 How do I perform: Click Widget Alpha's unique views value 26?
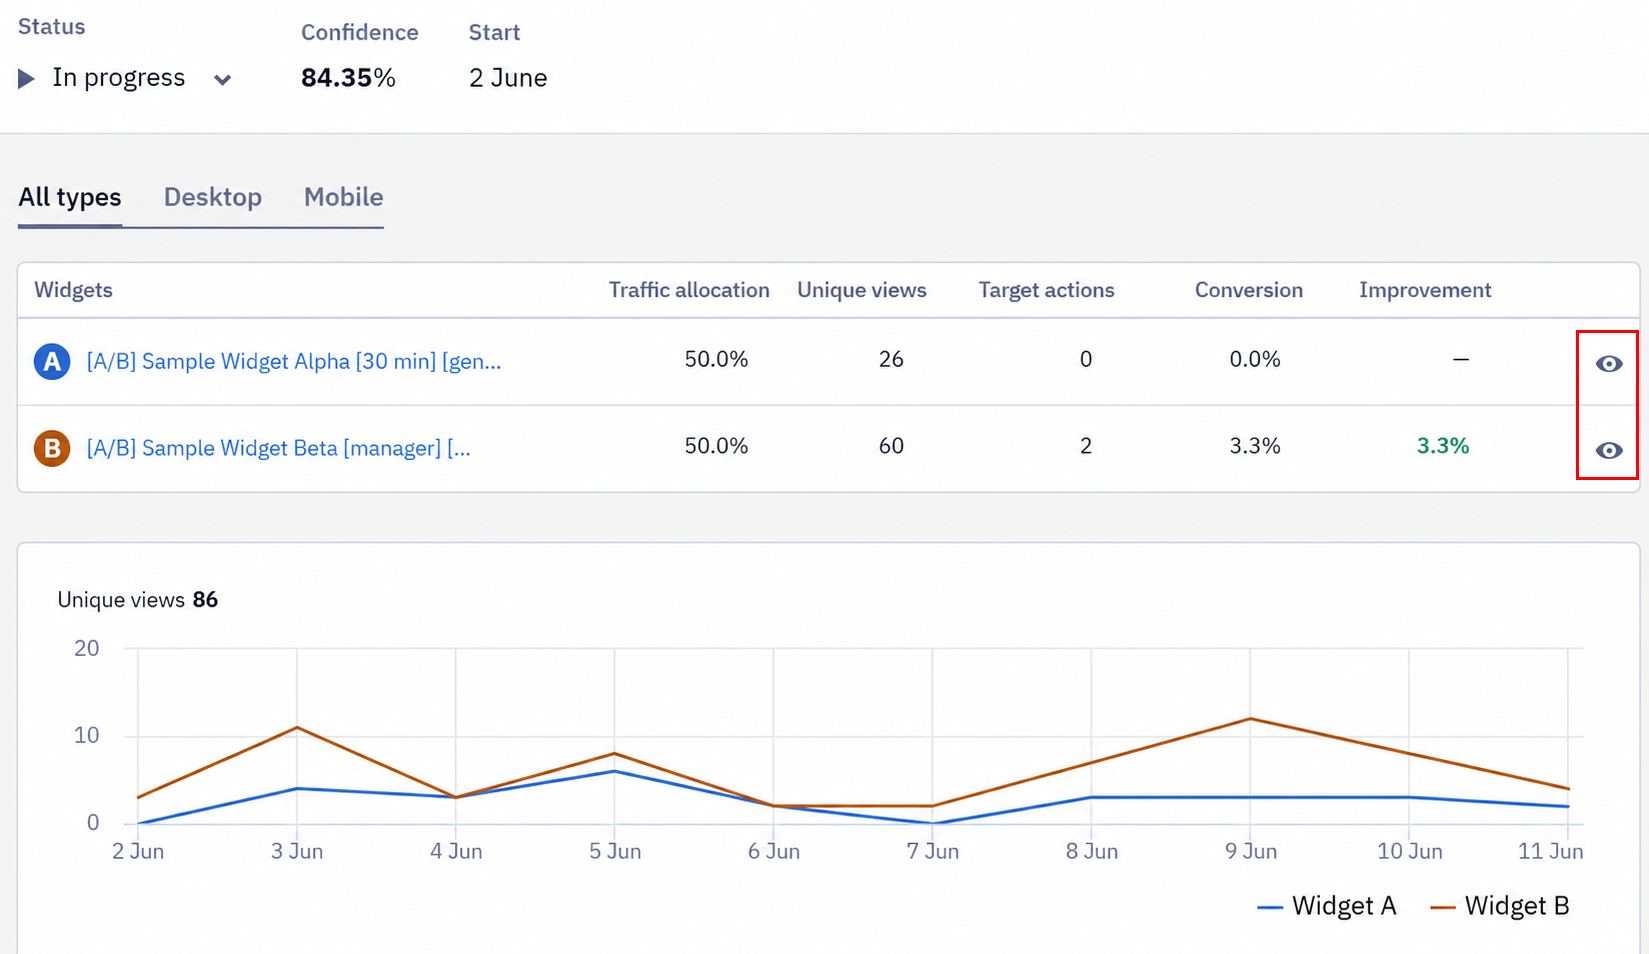(891, 359)
